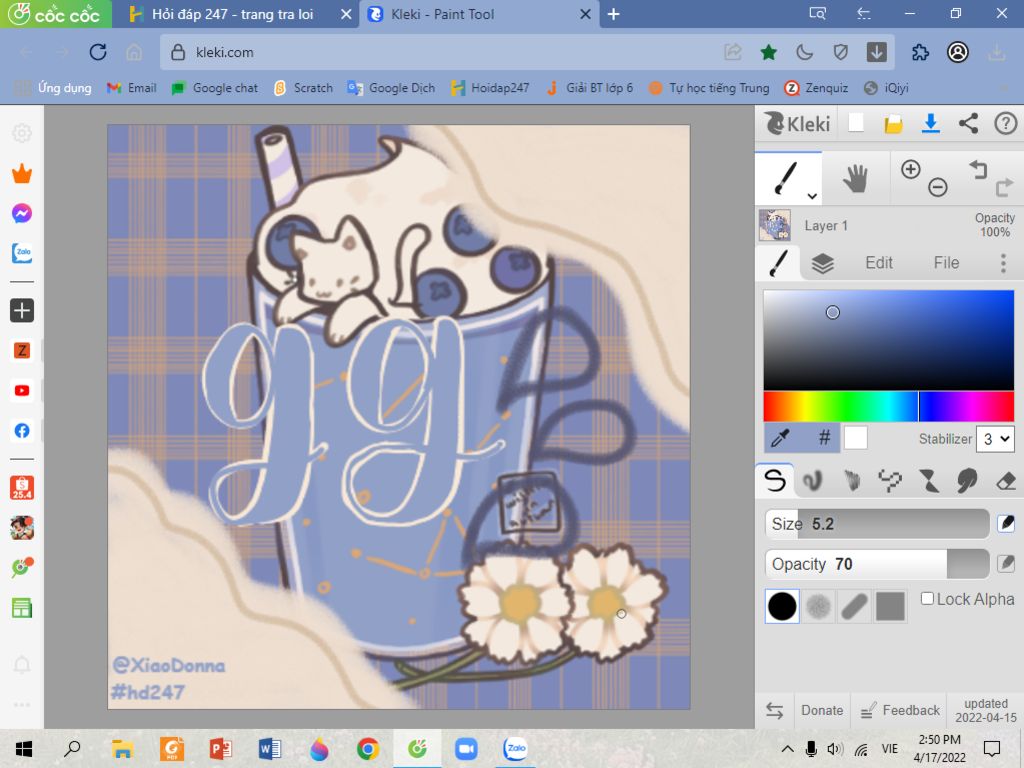Open an image file with folder icon
The width and height of the screenshot is (1024, 768).
[893, 123]
